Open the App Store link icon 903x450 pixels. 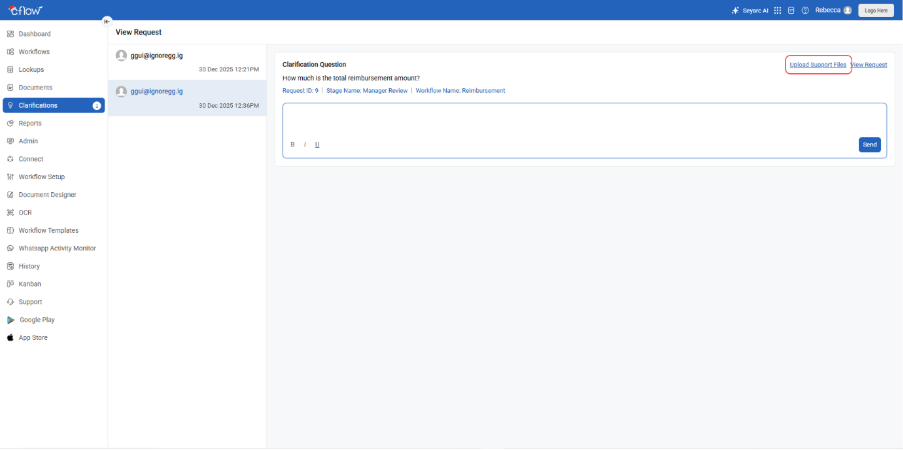click(x=11, y=338)
